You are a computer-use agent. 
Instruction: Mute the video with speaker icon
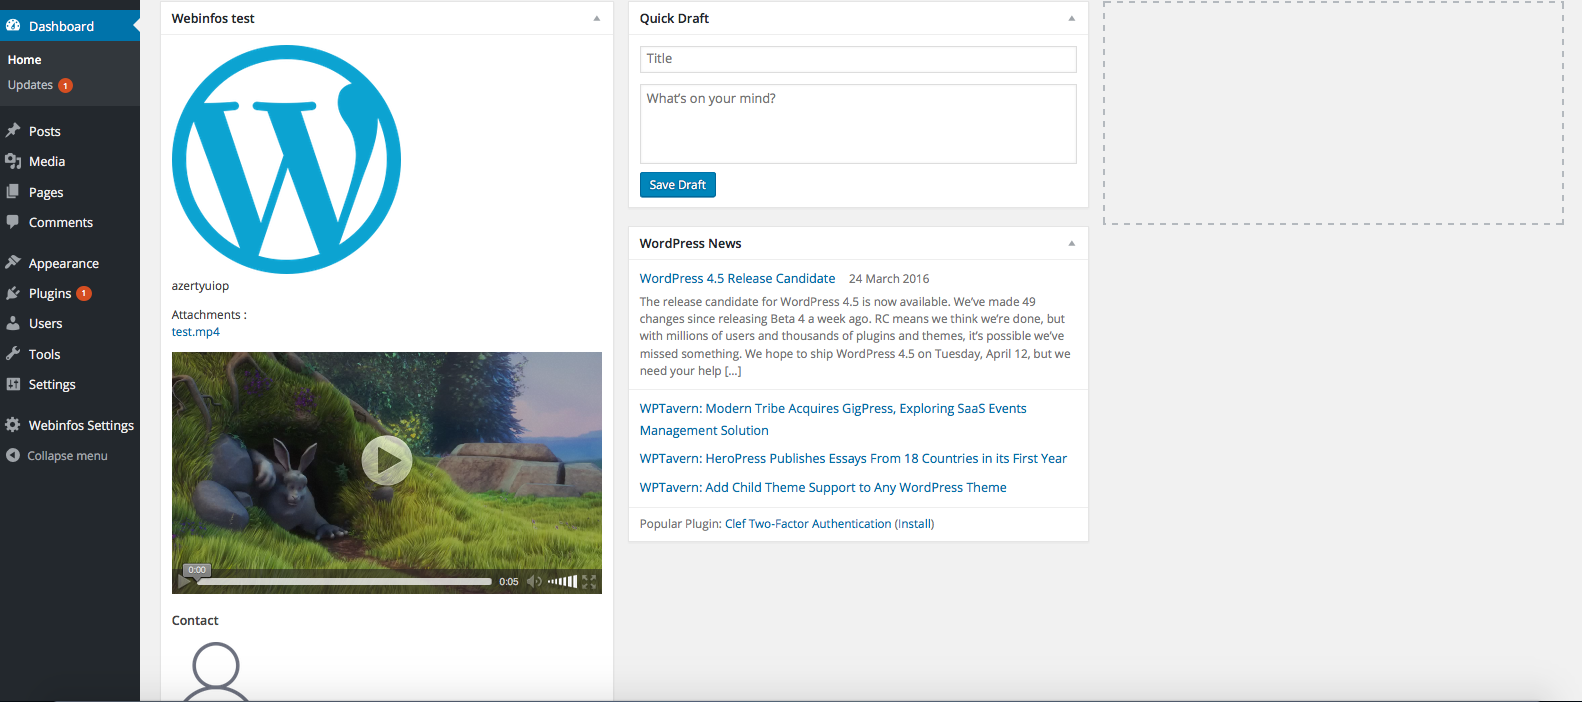tap(534, 581)
